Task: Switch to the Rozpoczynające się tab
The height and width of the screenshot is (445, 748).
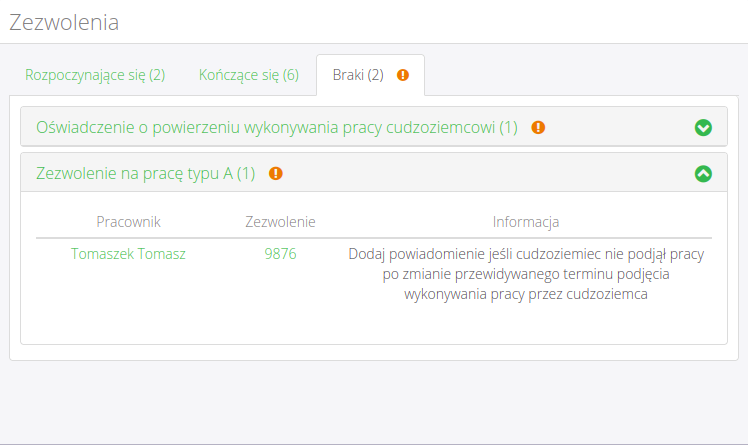Action: tap(95, 75)
